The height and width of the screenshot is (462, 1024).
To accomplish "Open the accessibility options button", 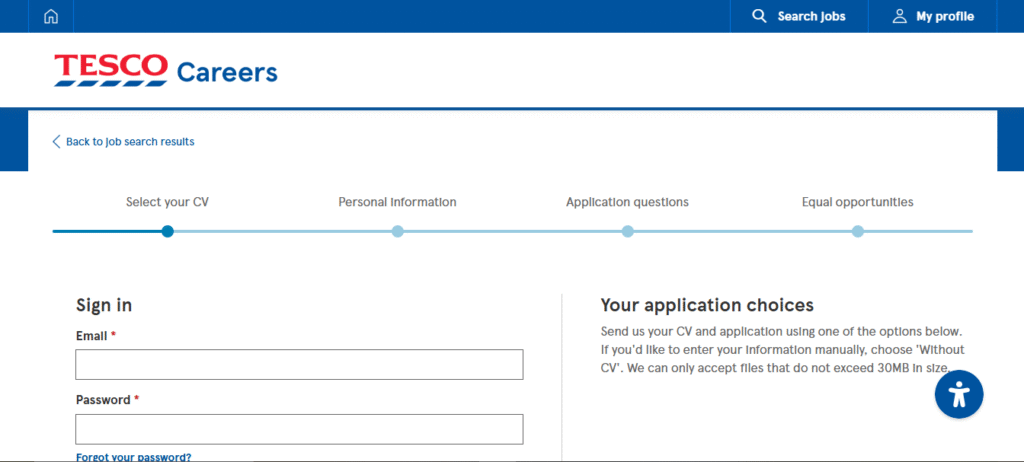I will [959, 394].
